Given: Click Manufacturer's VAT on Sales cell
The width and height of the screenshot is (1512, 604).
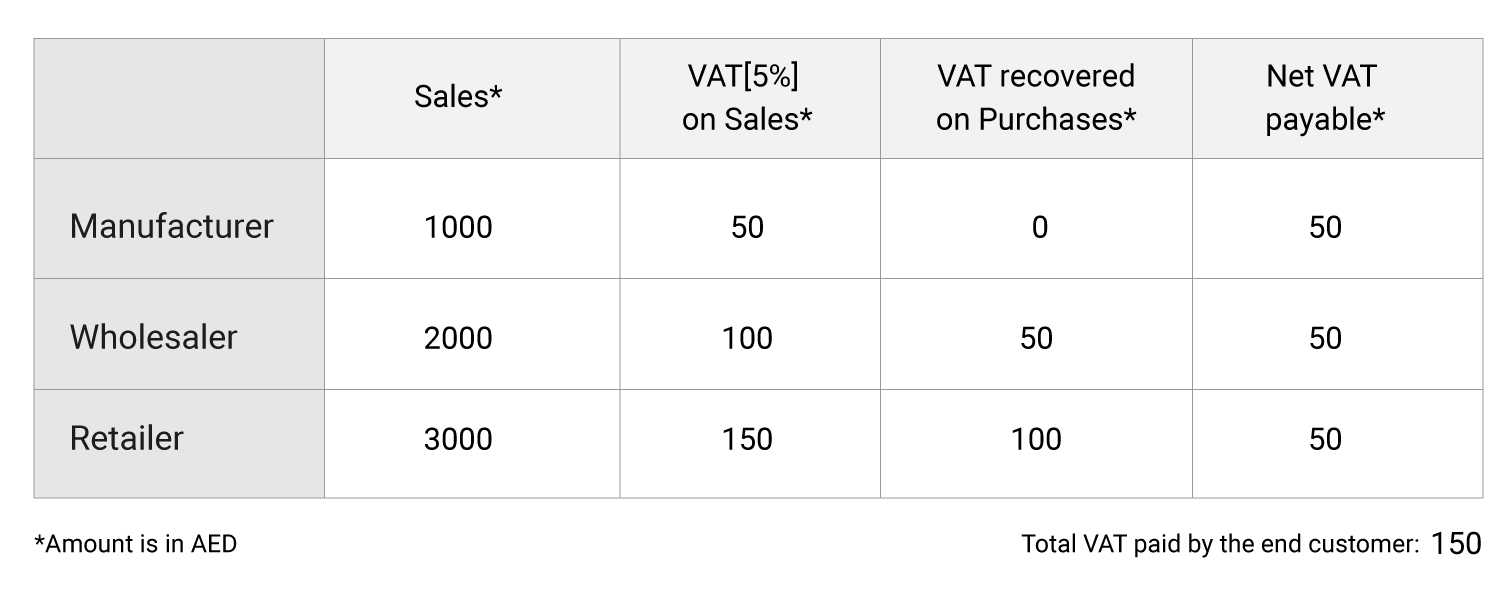Looking at the screenshot, I should (747, 227).
